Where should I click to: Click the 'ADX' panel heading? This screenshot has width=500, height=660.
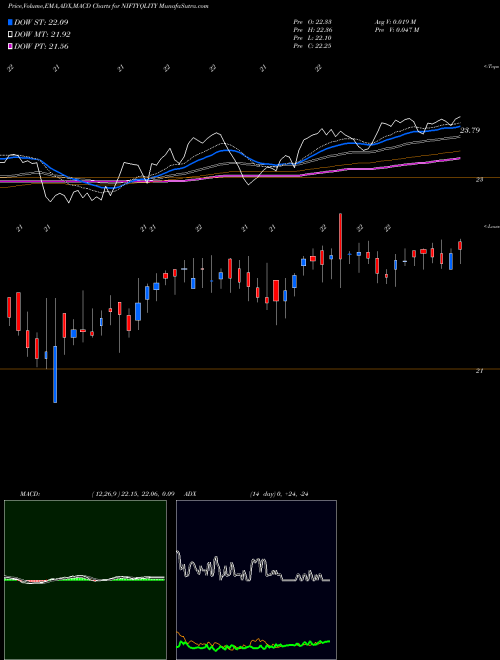(x=190, y=494)
